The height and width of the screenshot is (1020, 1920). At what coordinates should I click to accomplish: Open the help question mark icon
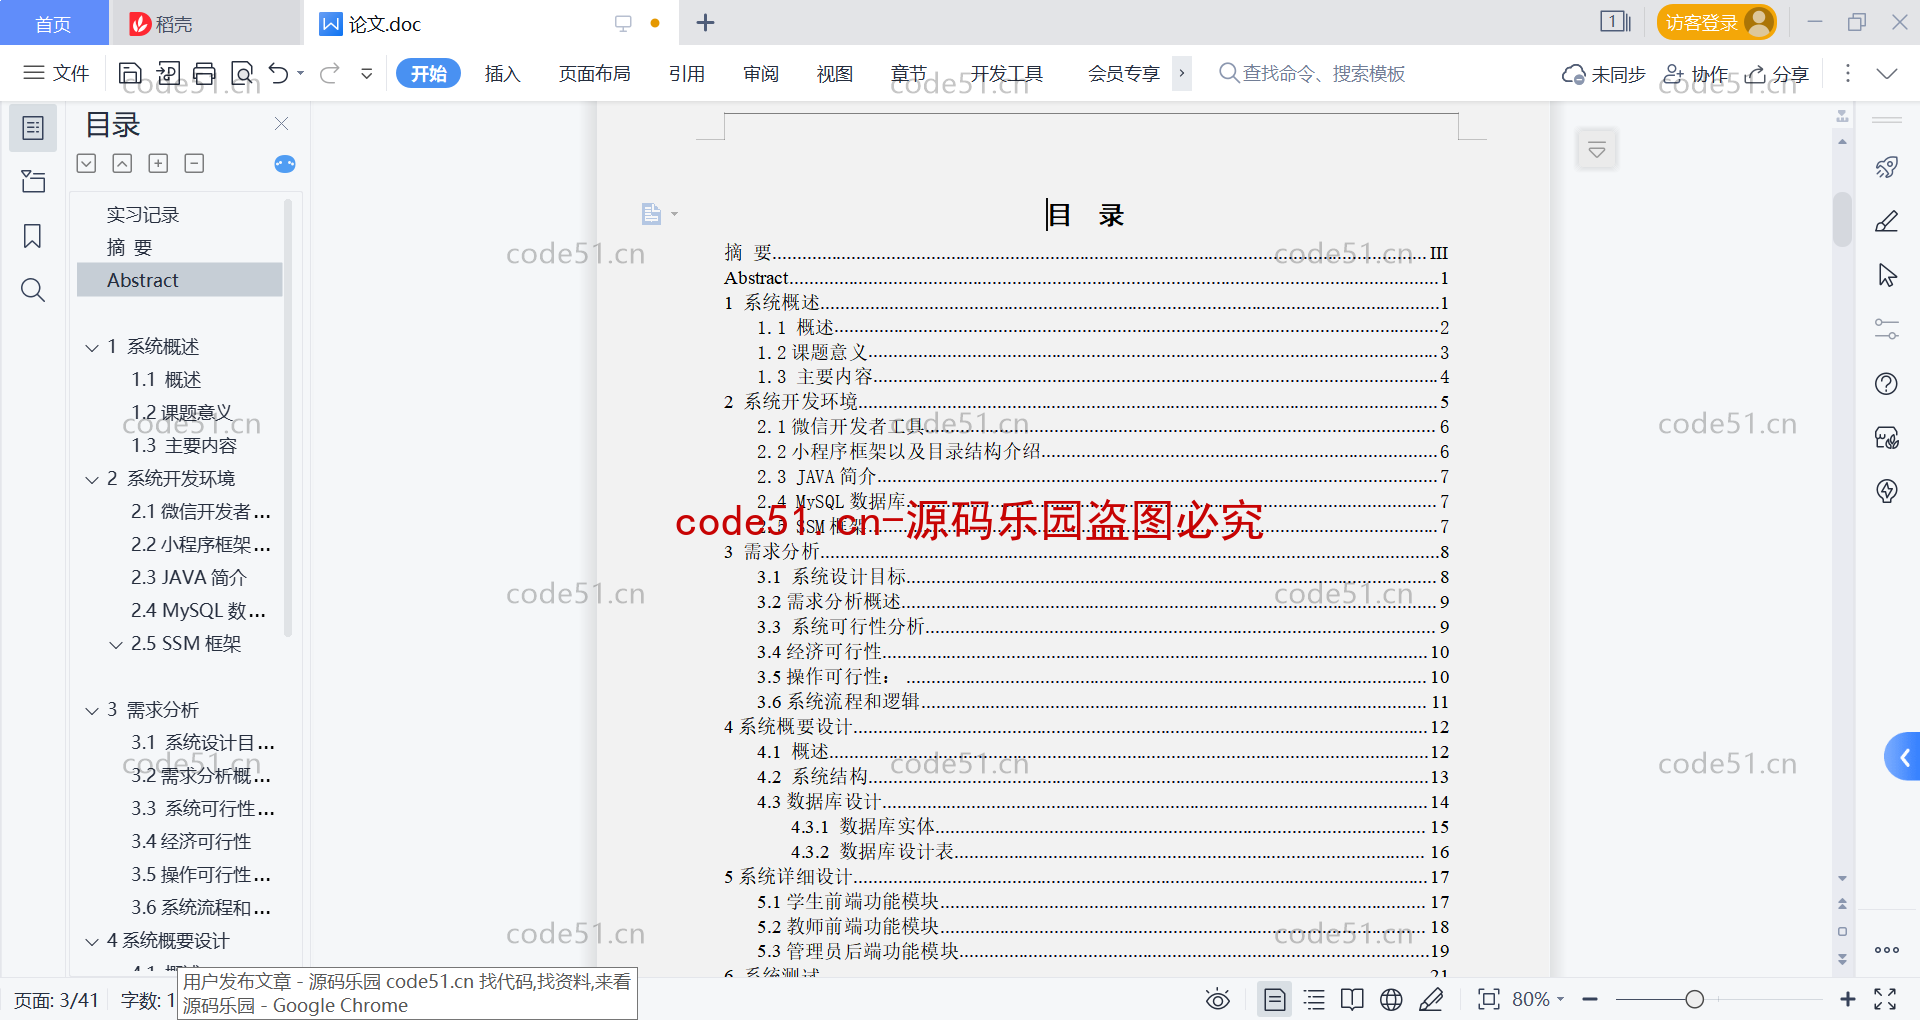1886,383
